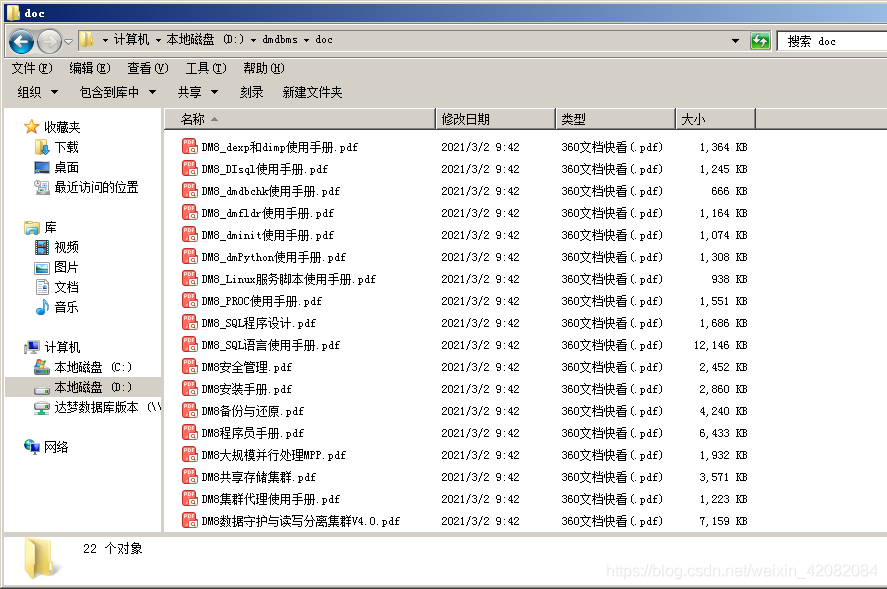
Task: Select PDF icon of DM8_PROC使用手册.pdf
Action: click(190, 301)
